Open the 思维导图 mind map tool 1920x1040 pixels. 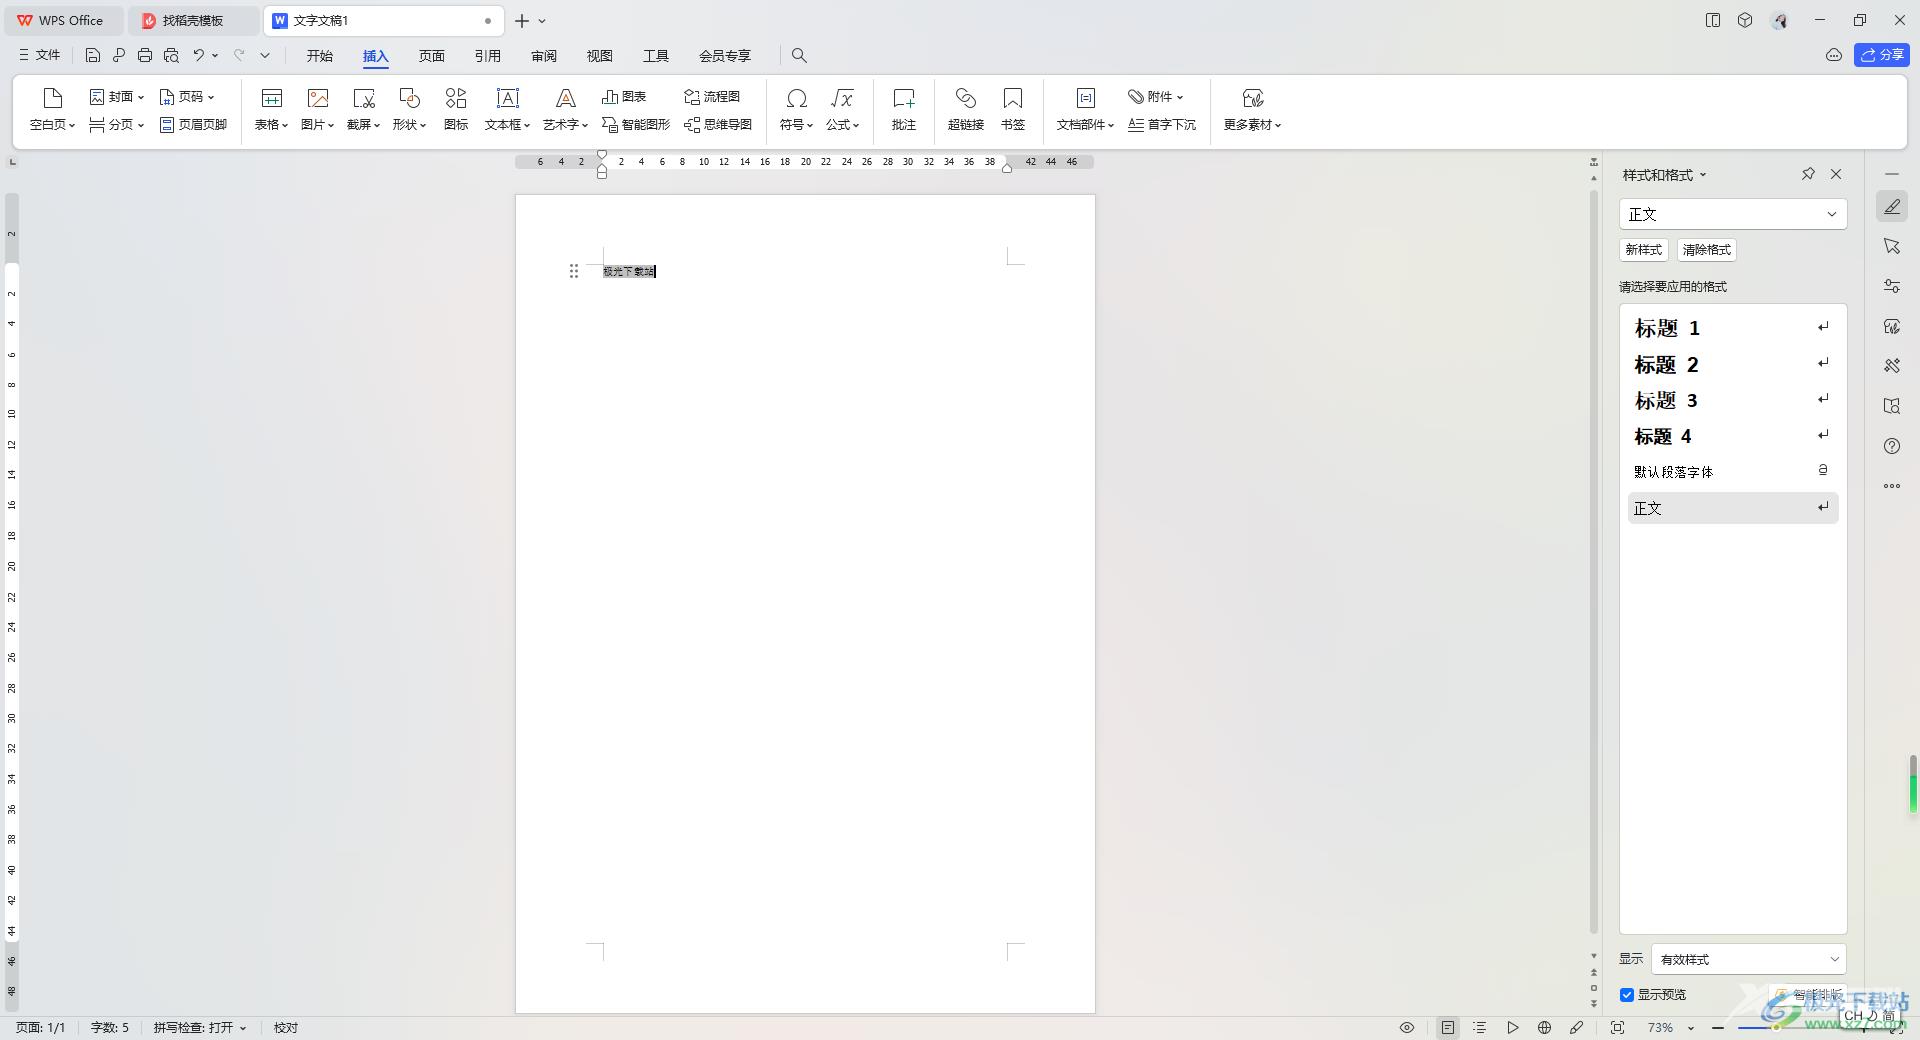click(x=718, y=125)
